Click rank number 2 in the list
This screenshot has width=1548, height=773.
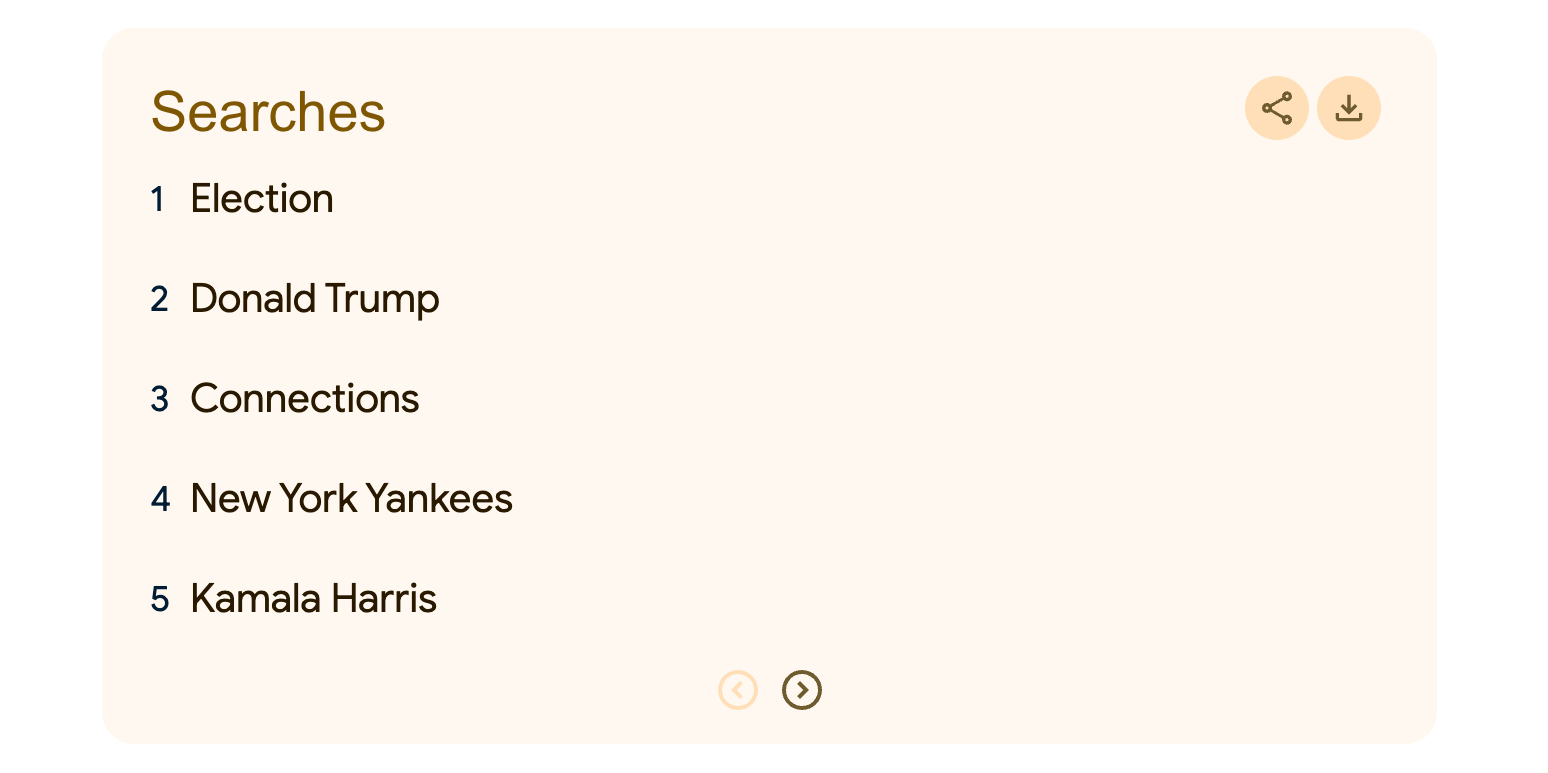click(160, 299)
